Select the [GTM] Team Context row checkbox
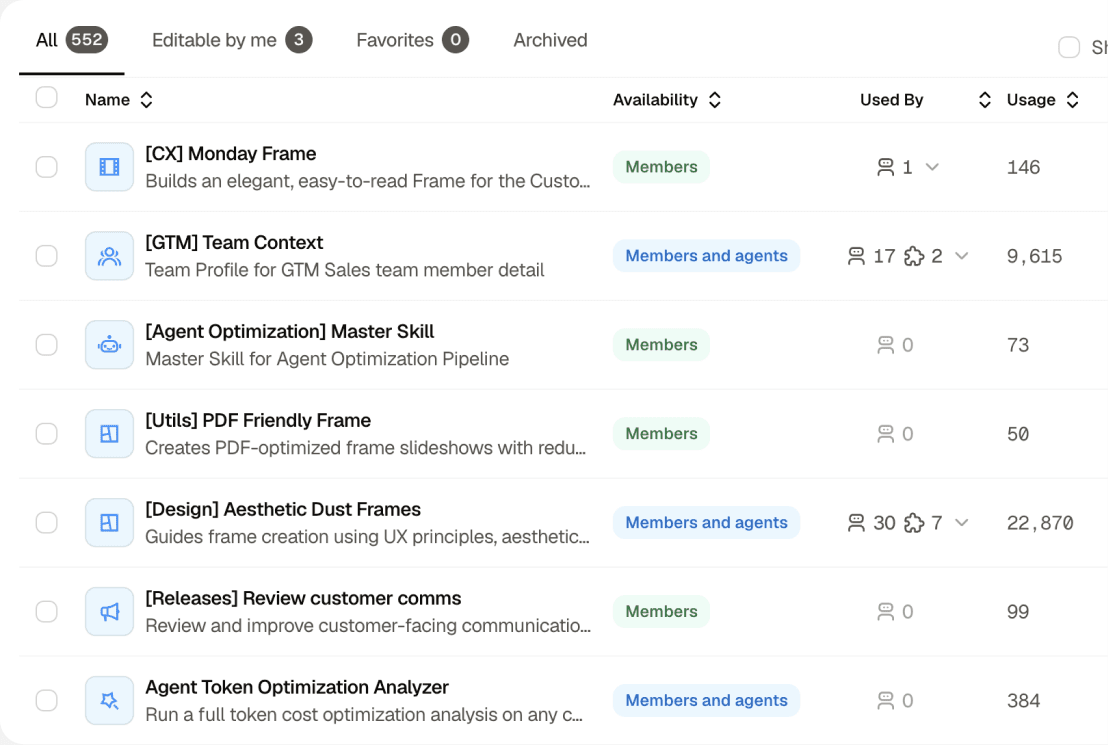 47,256
